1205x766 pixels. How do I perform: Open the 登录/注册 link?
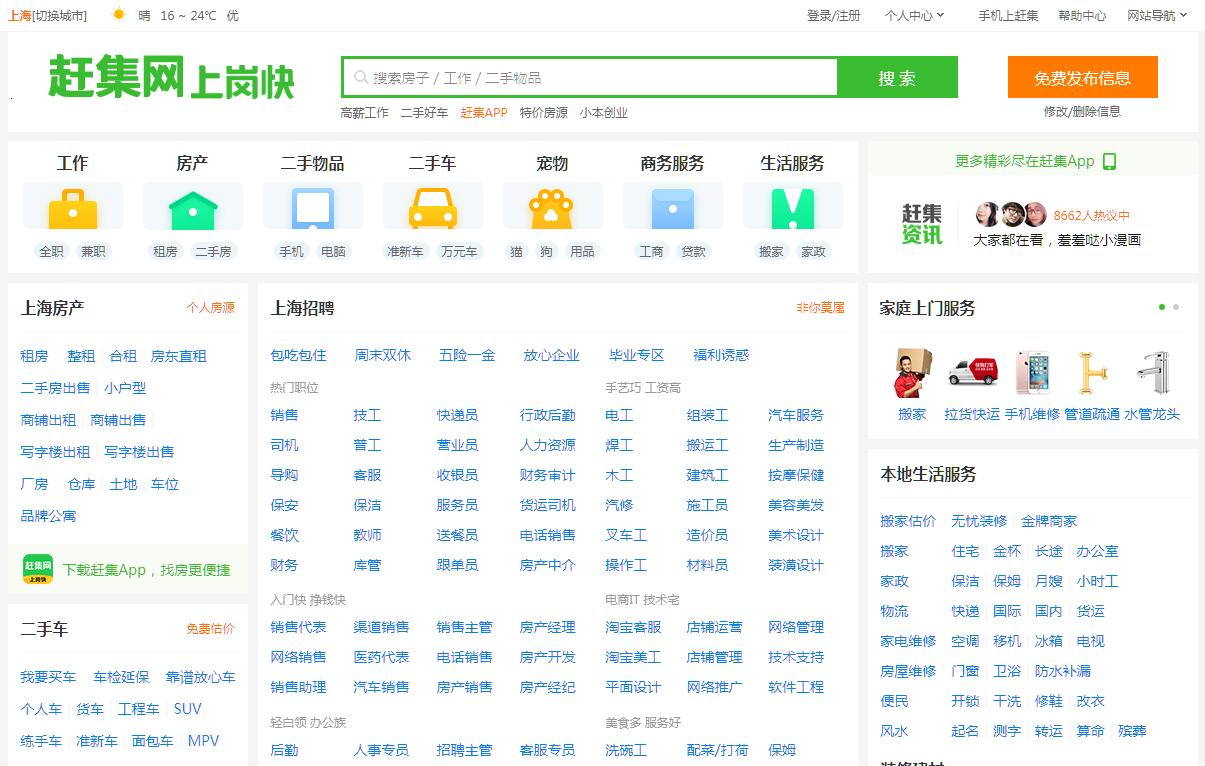[x=833, y=16]
